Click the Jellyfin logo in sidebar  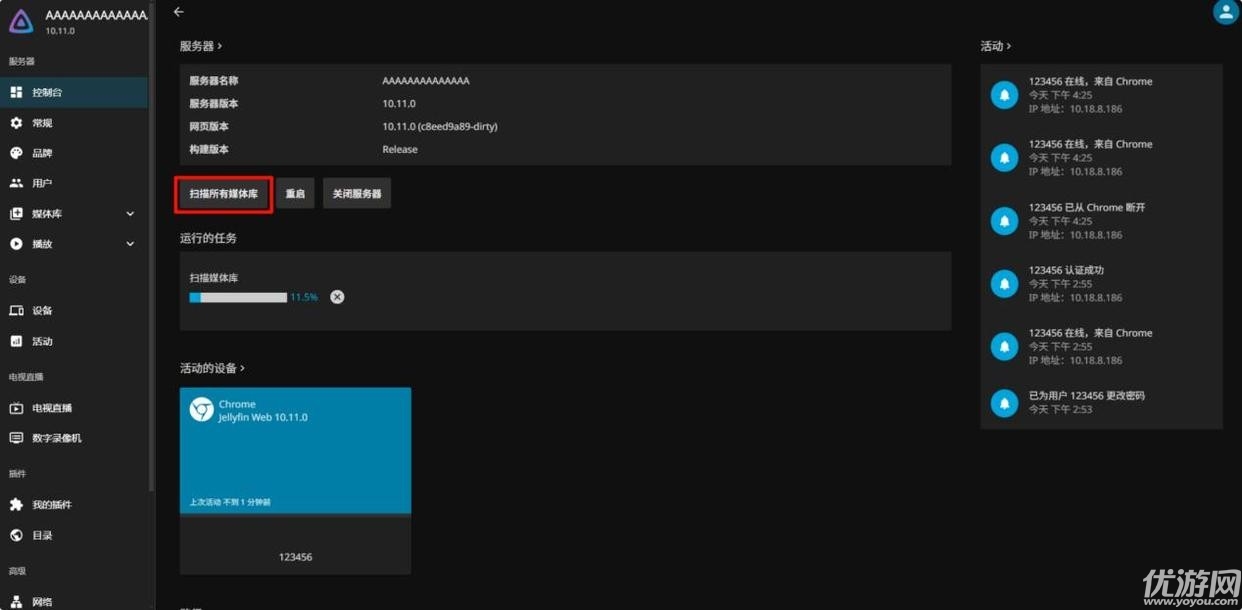(x=22, y=20)
